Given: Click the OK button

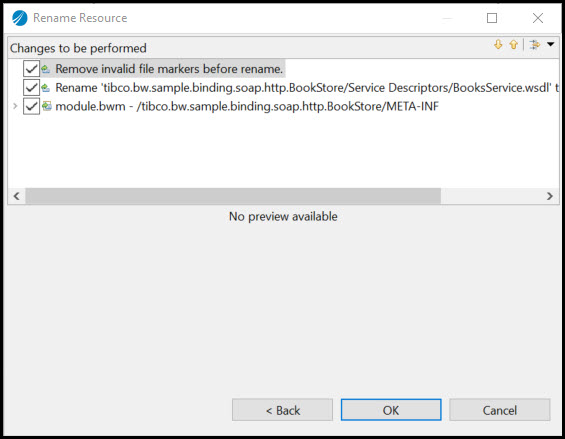Looking at the screenshot, I should [x=391, y=410].
